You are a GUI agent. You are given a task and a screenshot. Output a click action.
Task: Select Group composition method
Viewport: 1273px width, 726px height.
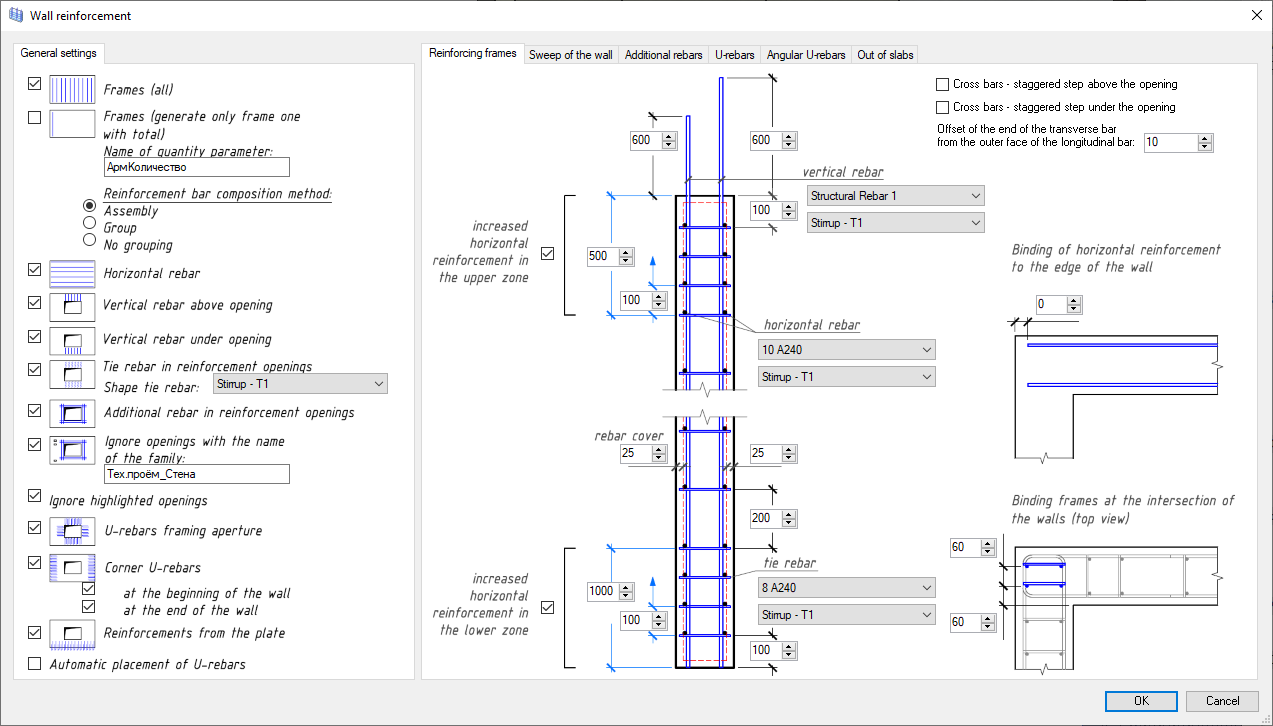tap(90, 222)
